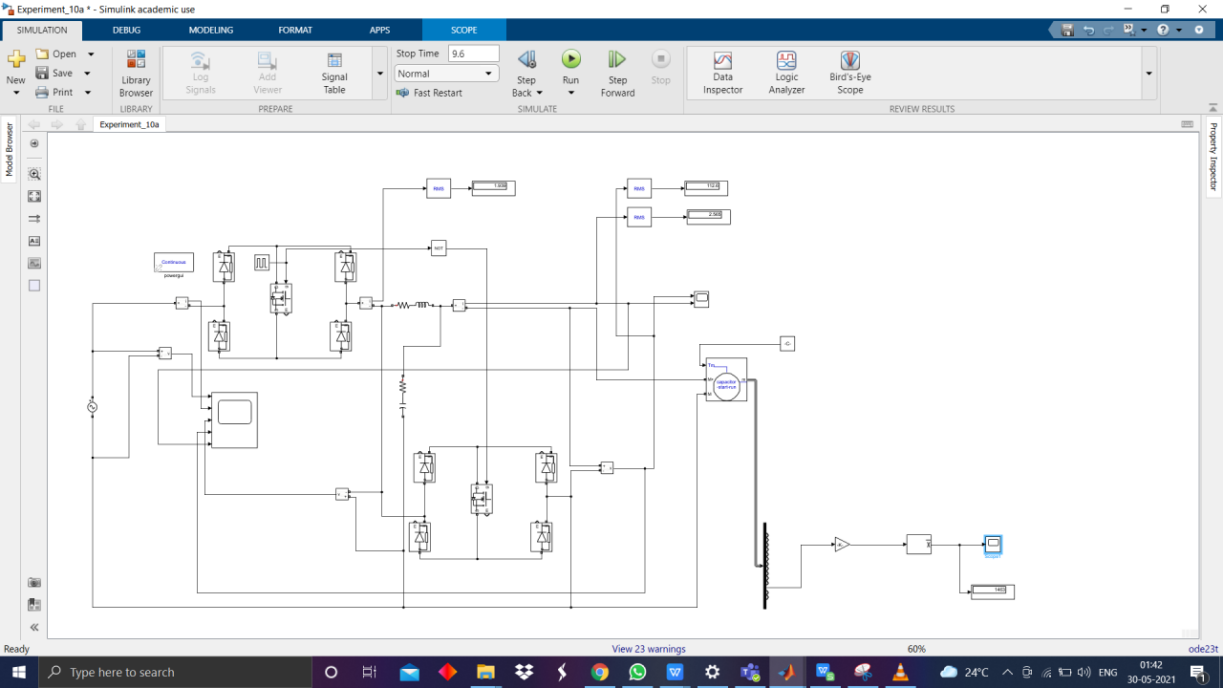This screenshot has width=1223, height=688.
Task: Expand the Prepare gallery
Action: tap(380, 73)
